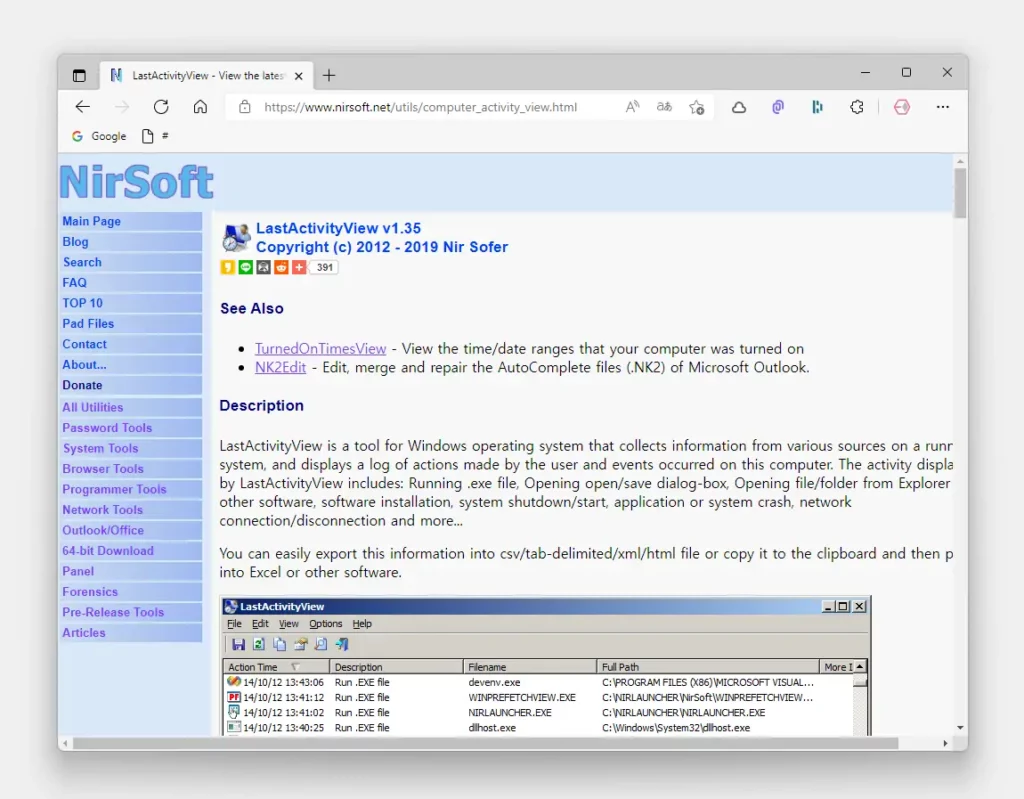This screenshot has width=1024, height=799.
Task: Add page to favorites star icon
Action: [697, 107]
